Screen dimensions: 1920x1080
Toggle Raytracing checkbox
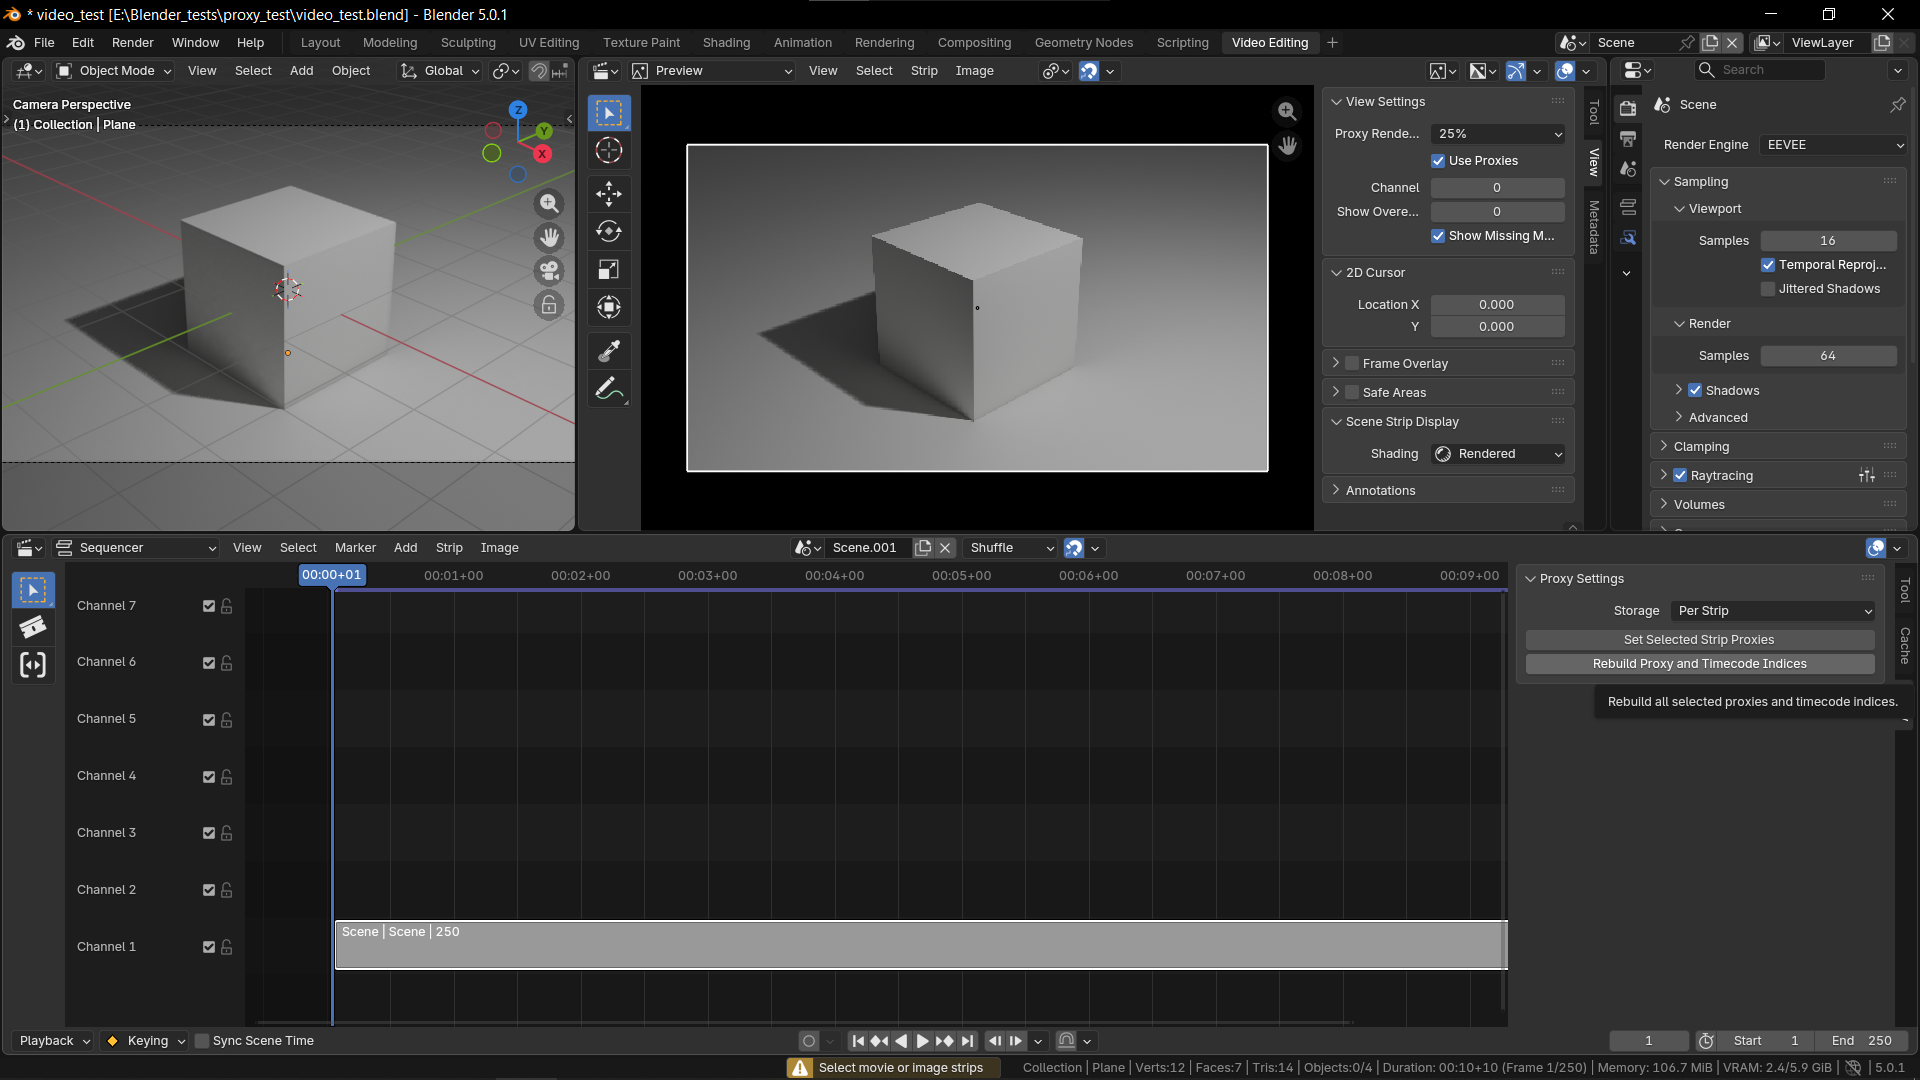[1680, 476]
